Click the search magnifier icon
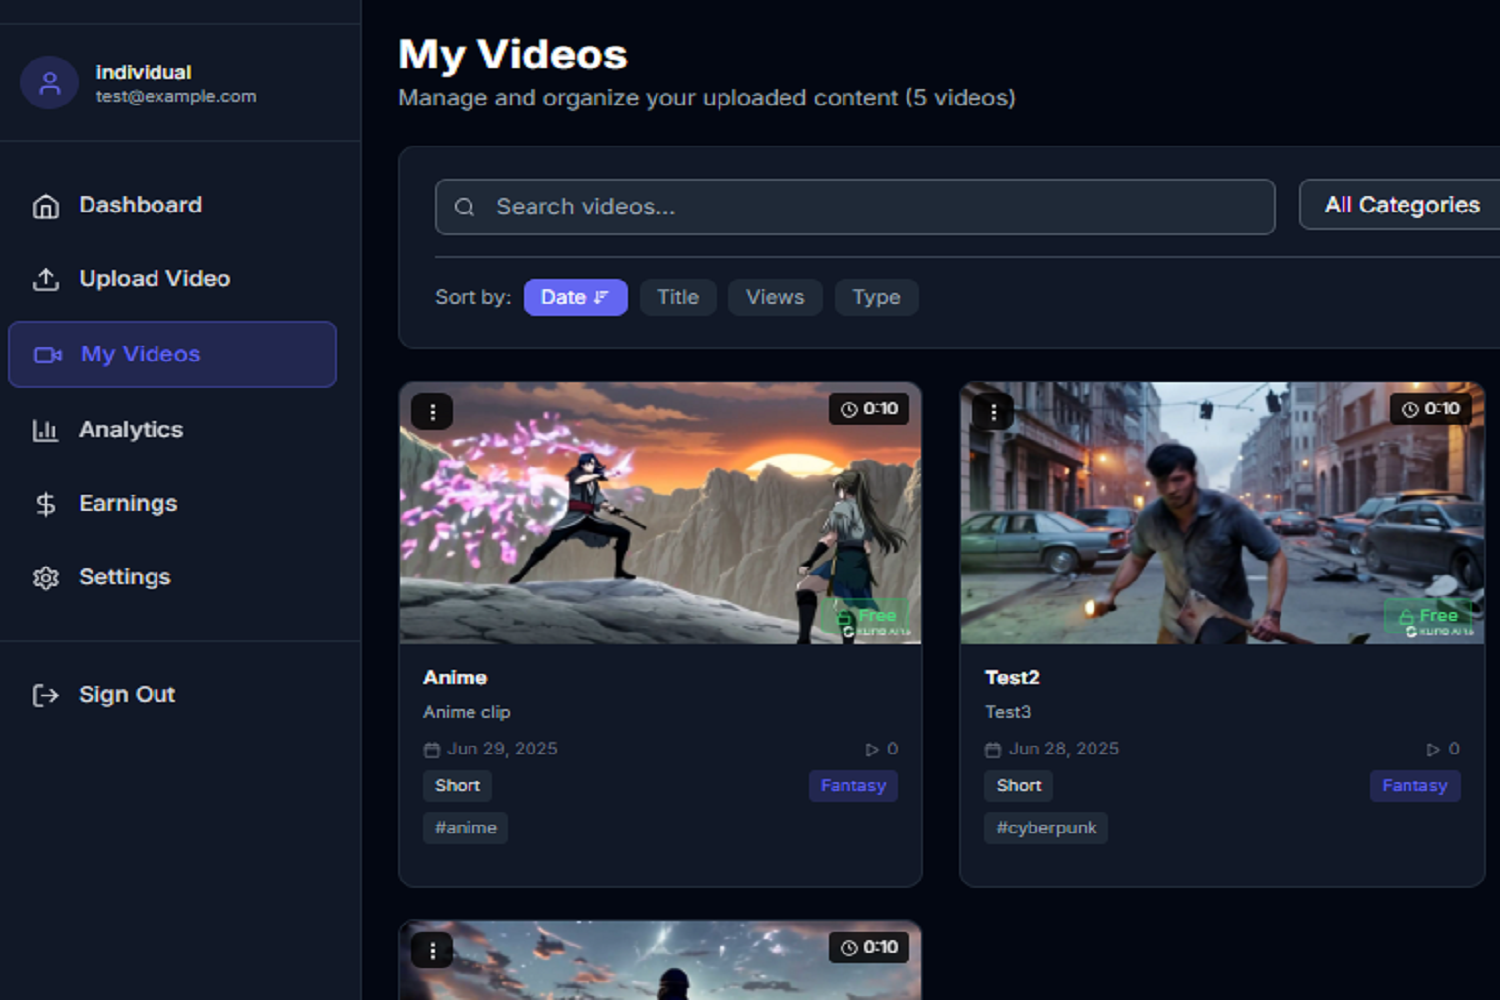Image resolution: width=1500 pixels, height=1000 pixels. [464, 207]
